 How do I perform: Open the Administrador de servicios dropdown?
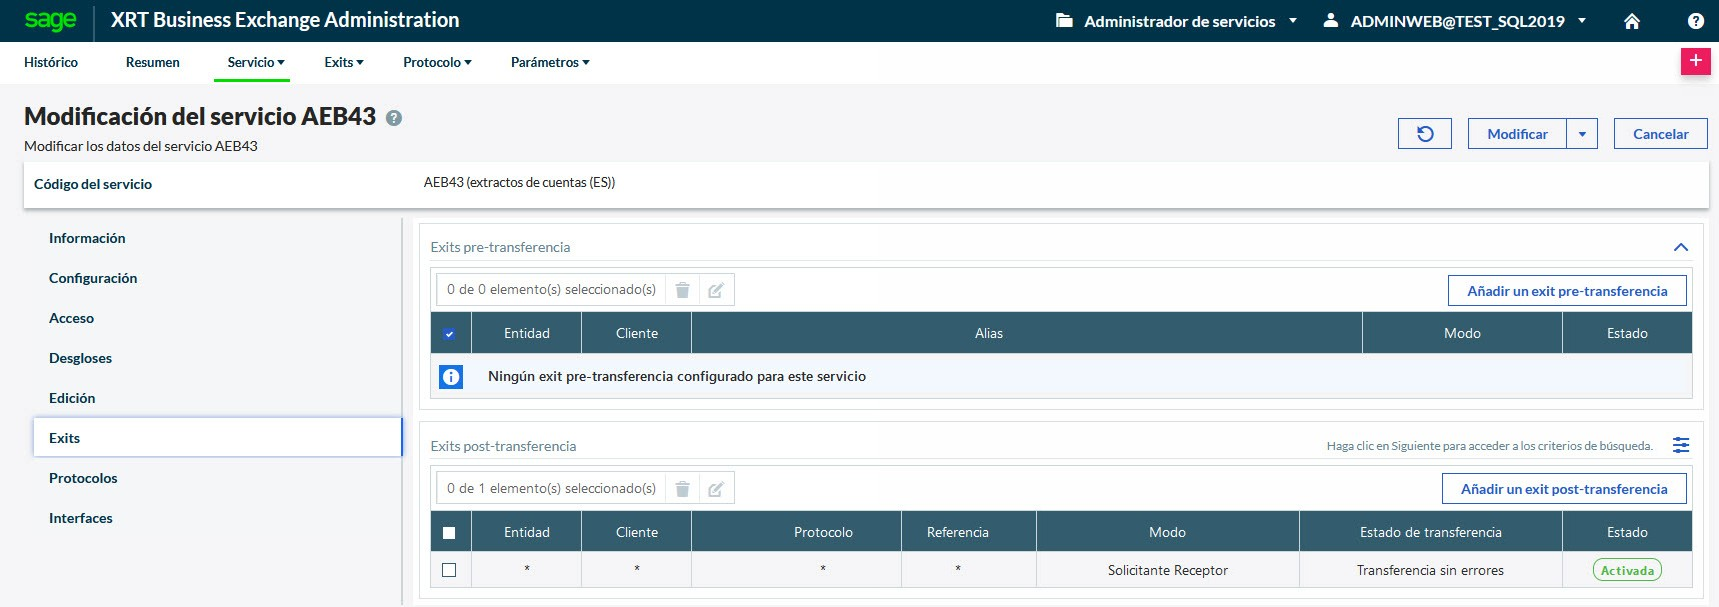[1177, 21]
